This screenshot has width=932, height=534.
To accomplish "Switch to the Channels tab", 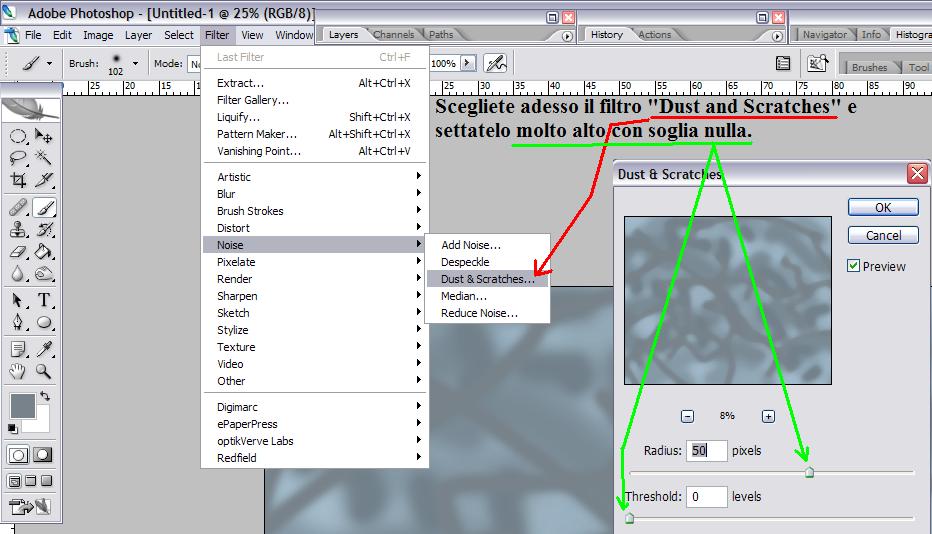I will pos(393,34).
